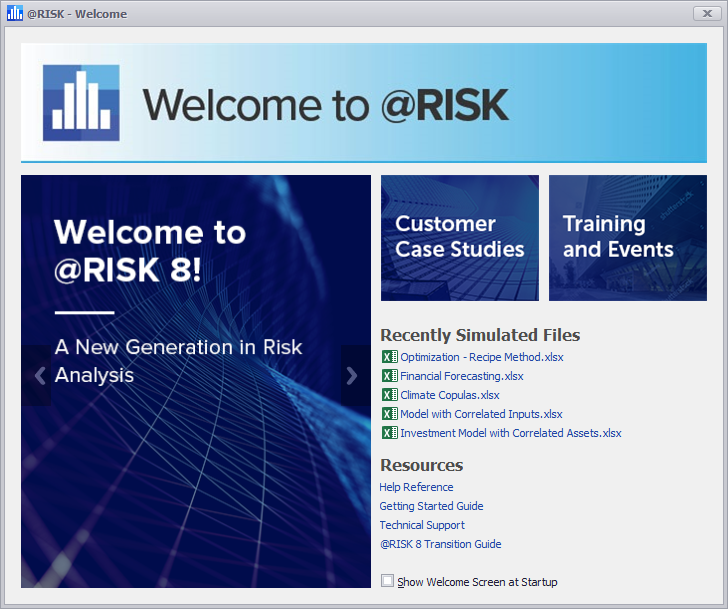Open the Help Reference link

coord(416,487)
